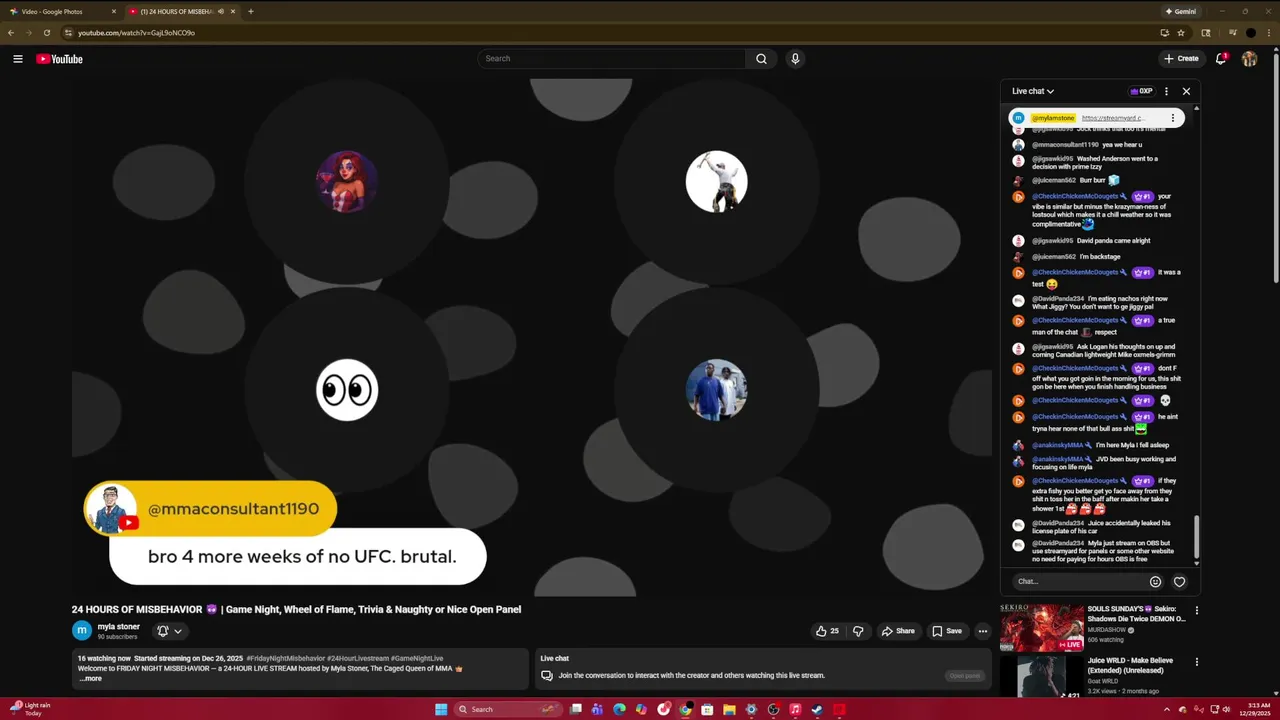Open the YouTube hamburger guide menu
This screenshot has width=1280, height=720.
point(18,59)
